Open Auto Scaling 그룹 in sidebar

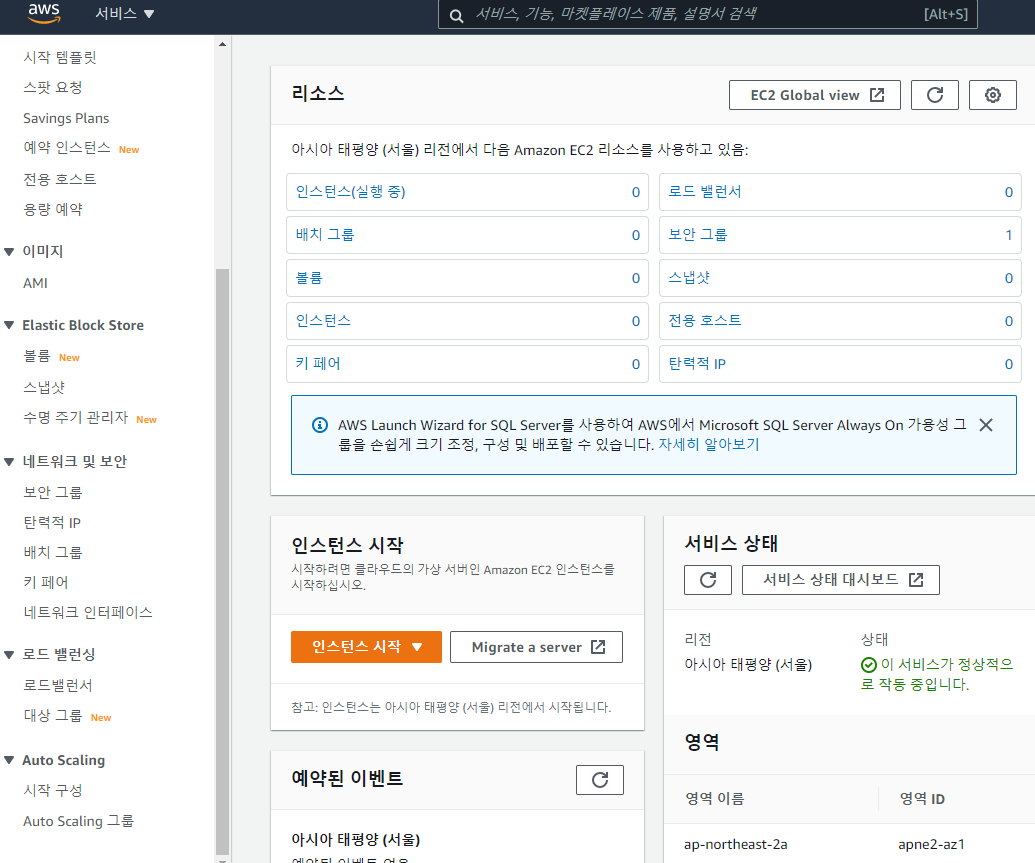tap(78, 821)
